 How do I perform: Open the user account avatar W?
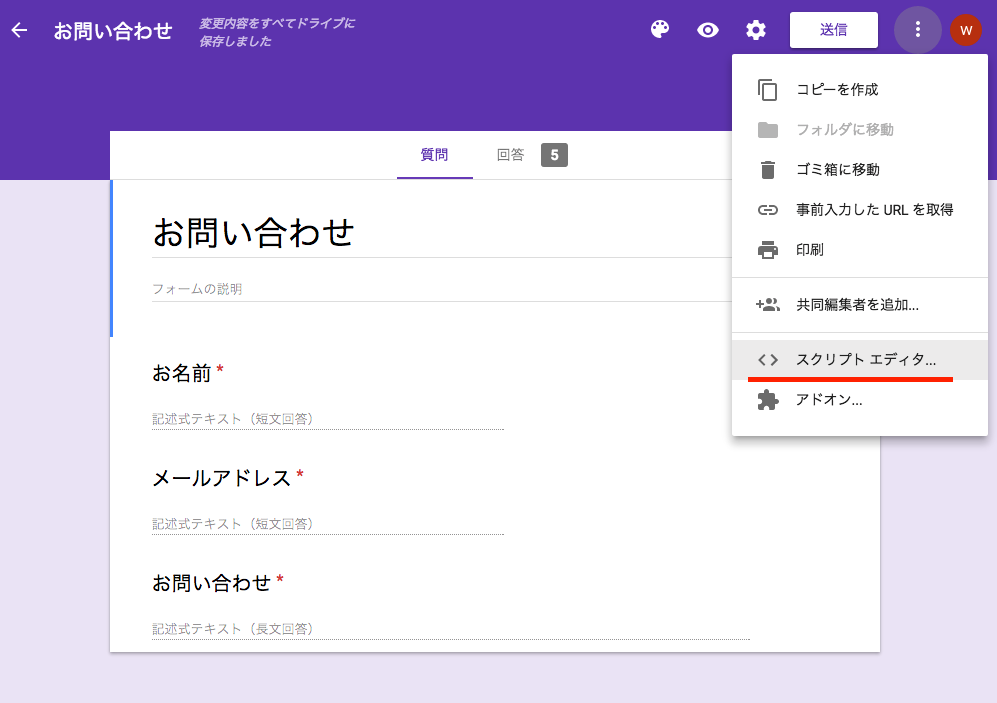point(966,30)
